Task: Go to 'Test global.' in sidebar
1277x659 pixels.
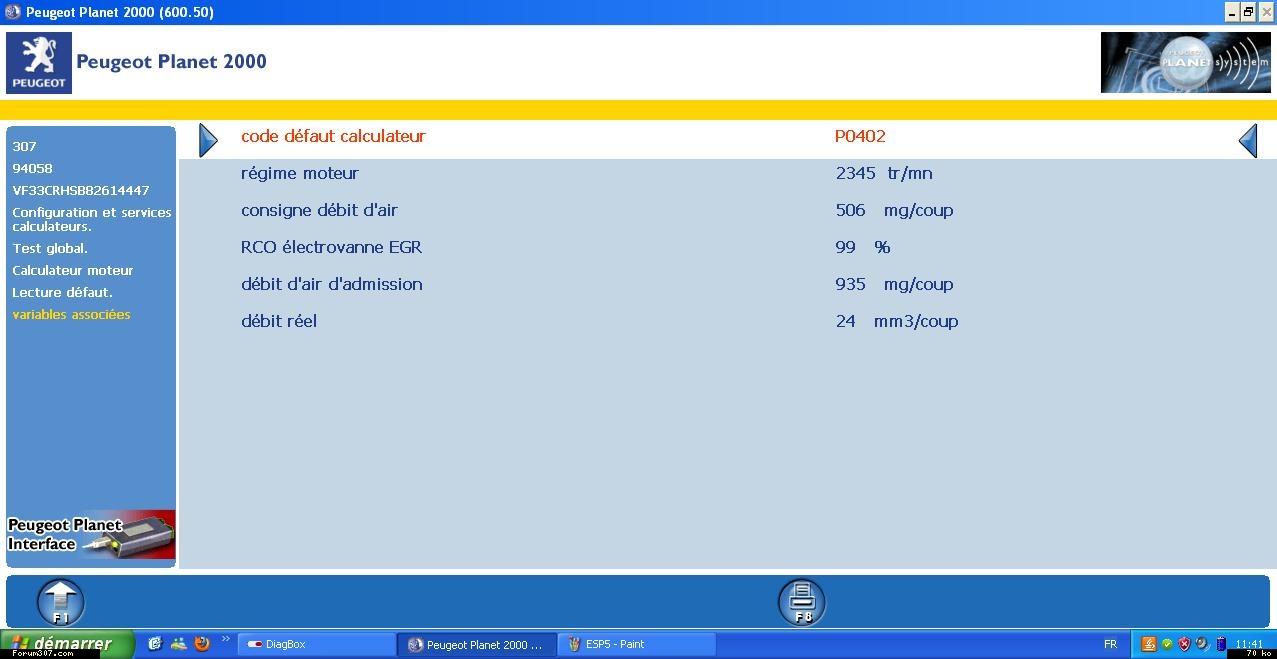Action: [50, 248]
